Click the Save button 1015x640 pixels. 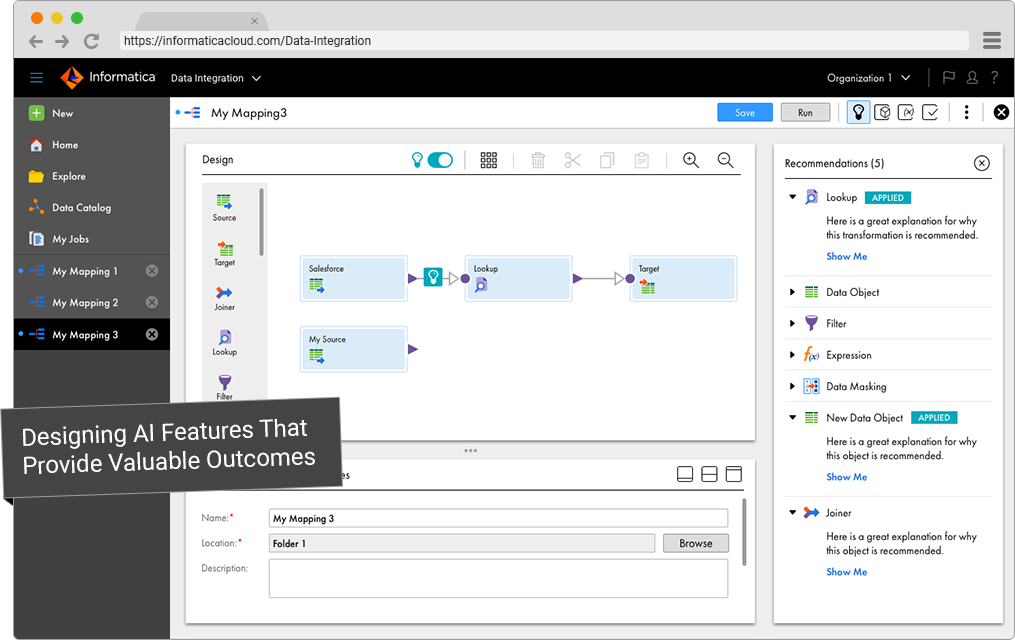tap(744, 113)
